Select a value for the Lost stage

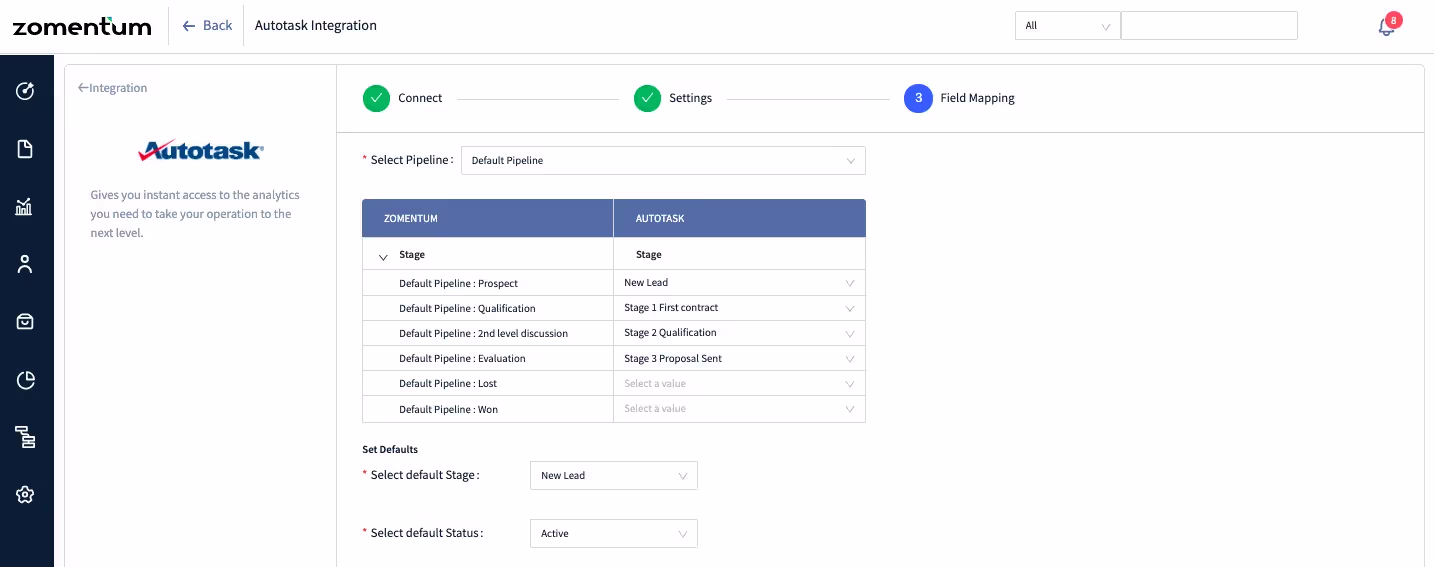click(739, 384)
